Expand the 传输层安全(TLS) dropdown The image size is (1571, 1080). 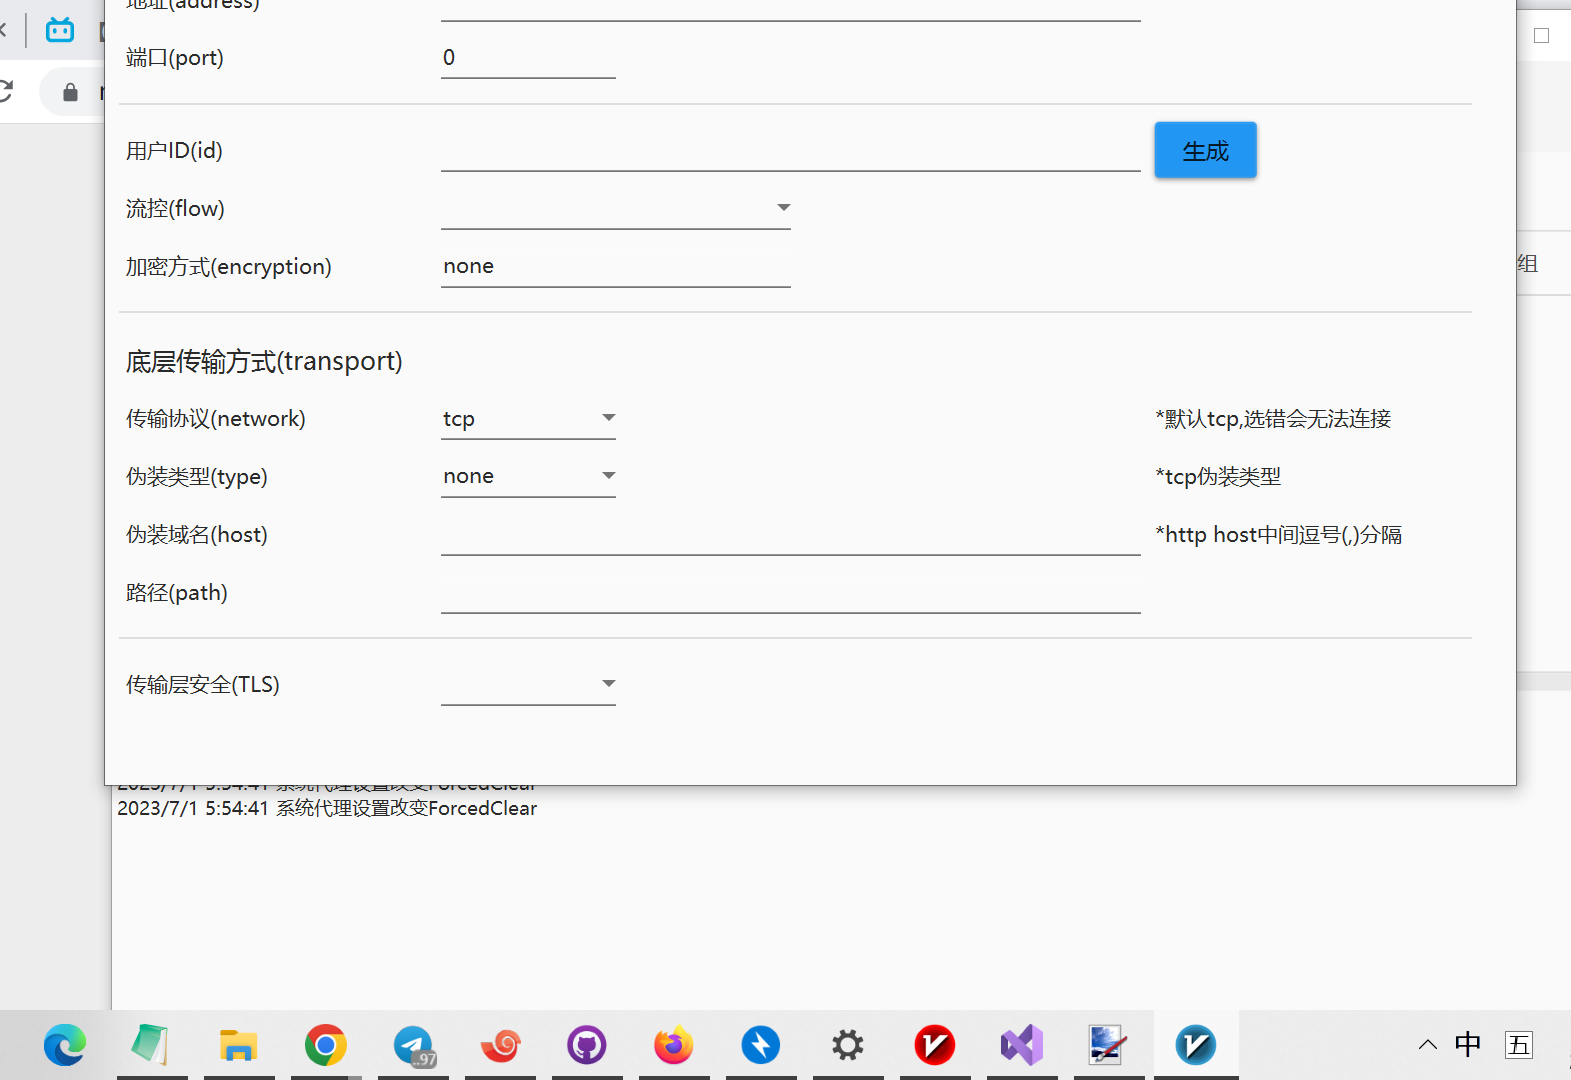point(528,684)
